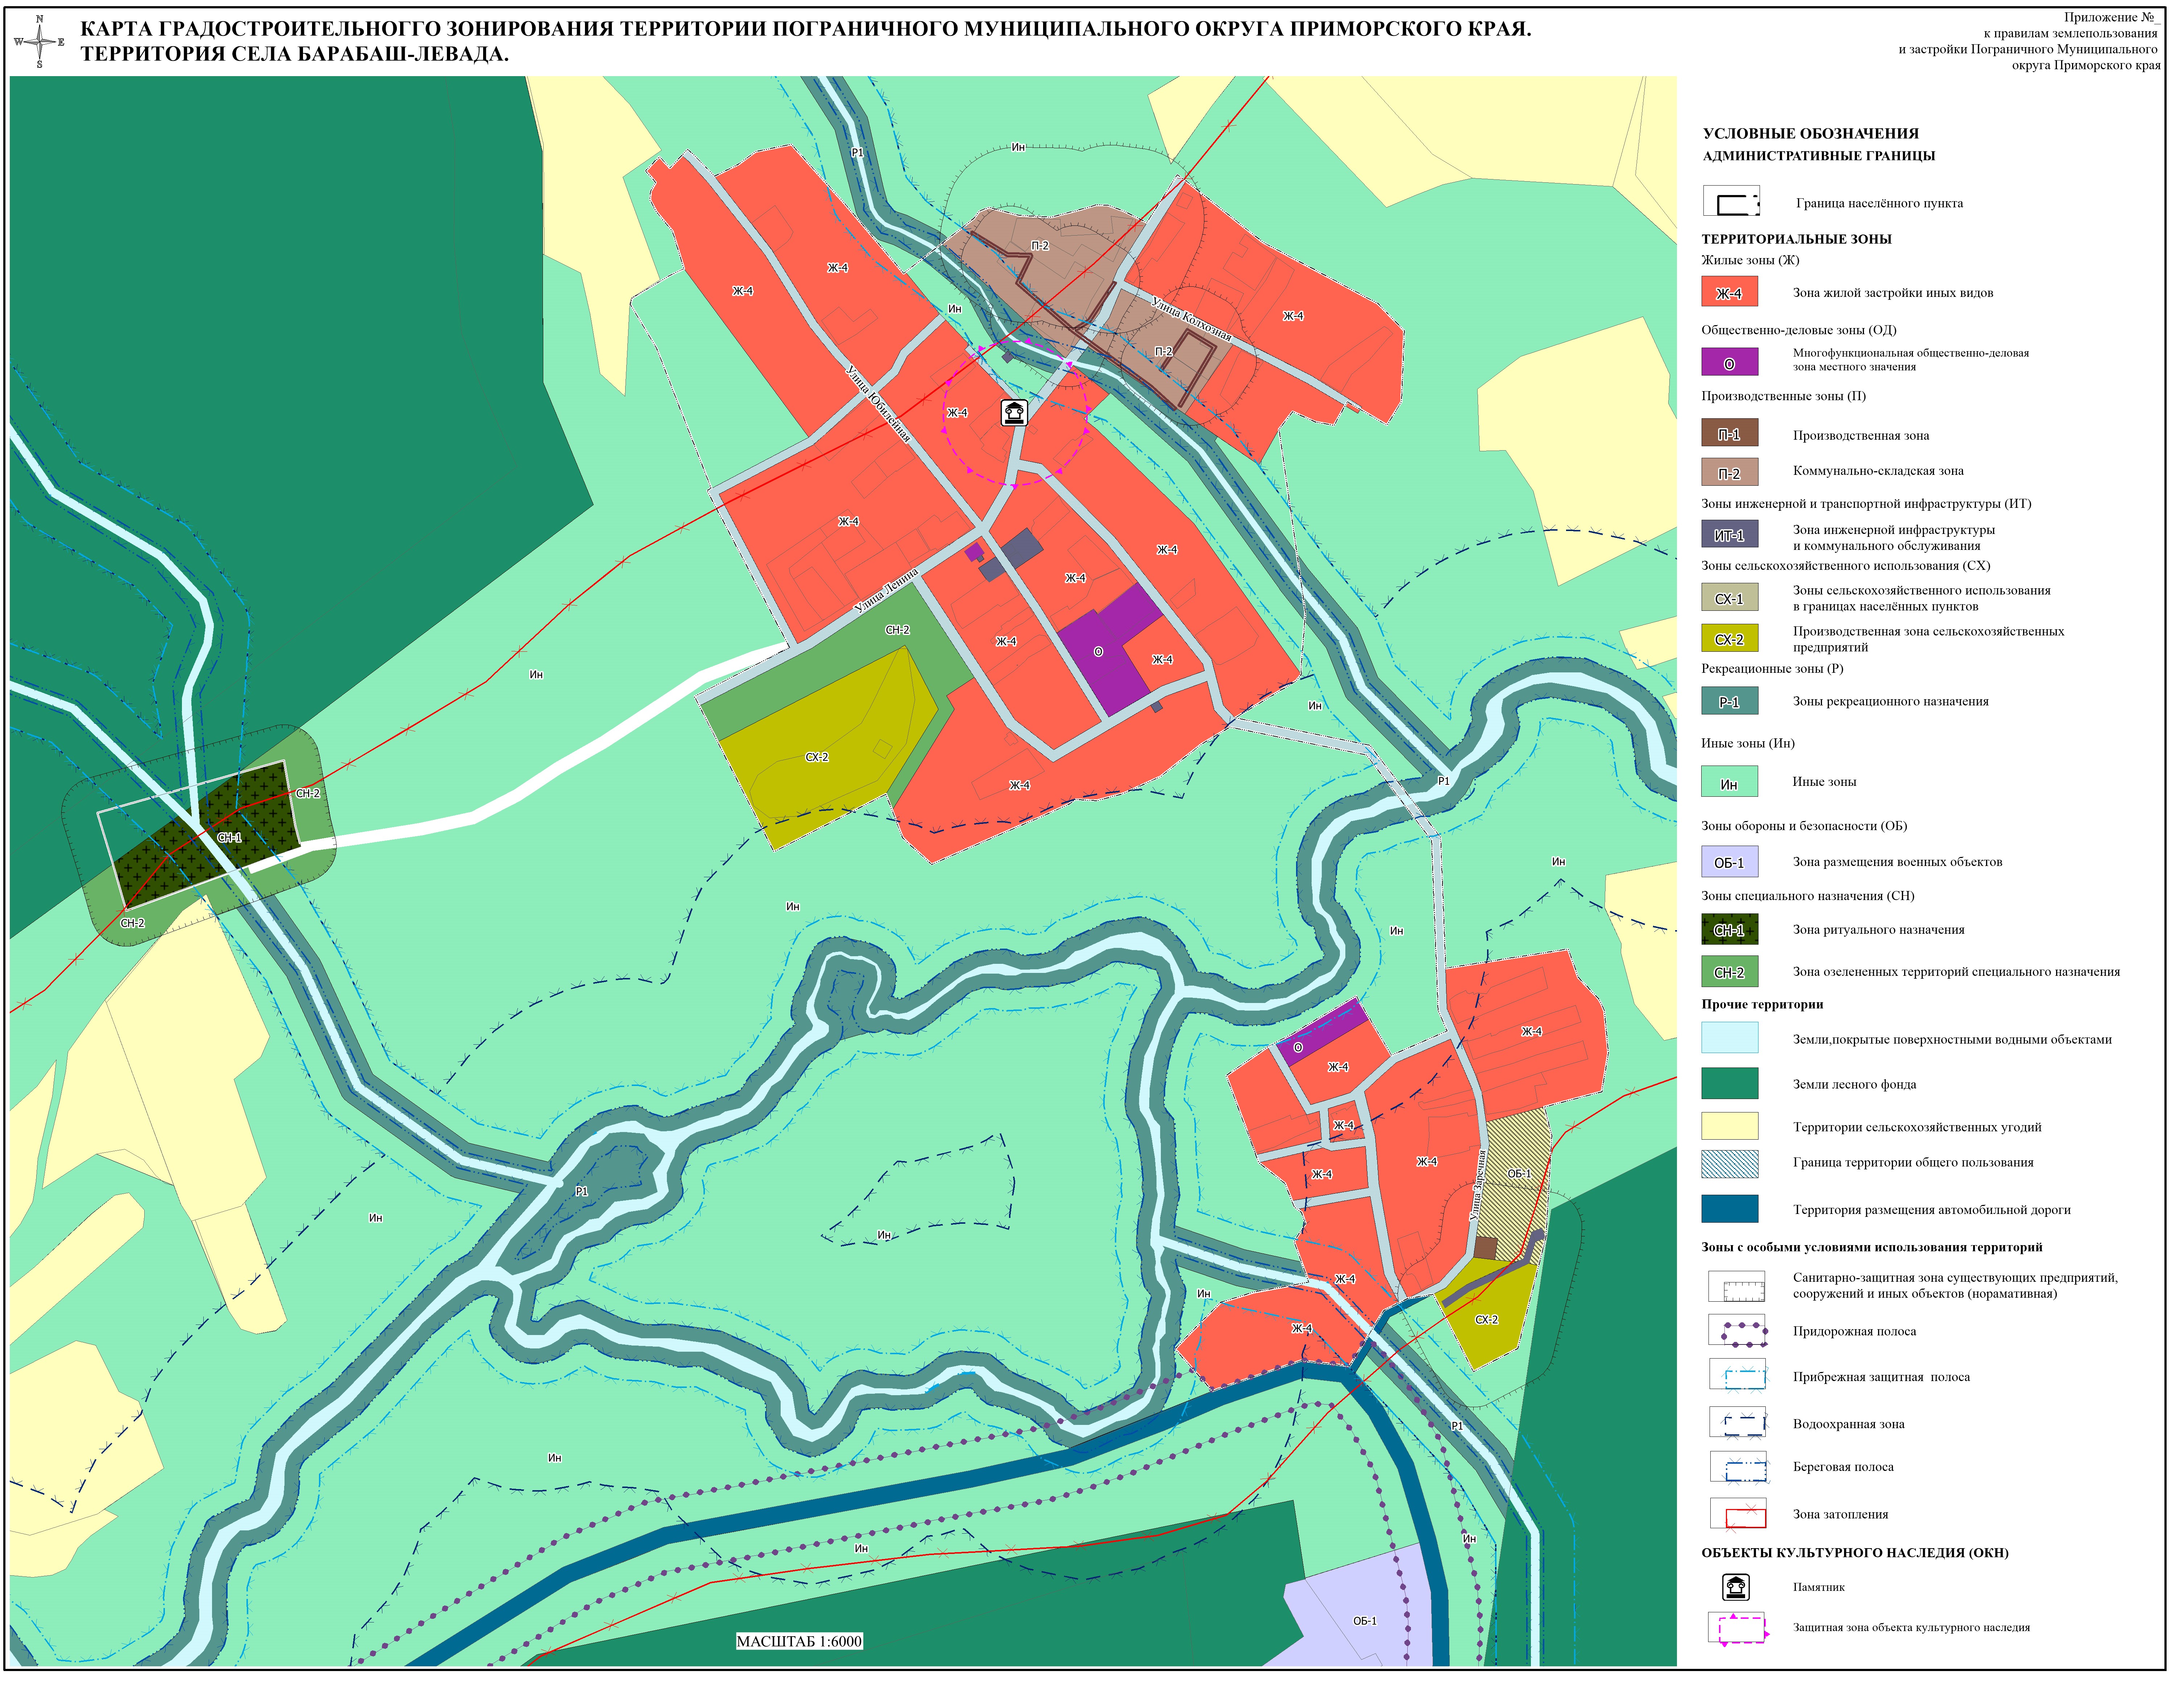The image size is (2184, 1683).
Task: Click the Памятник symbol in the legend
Action: tap(1736, 1587)
